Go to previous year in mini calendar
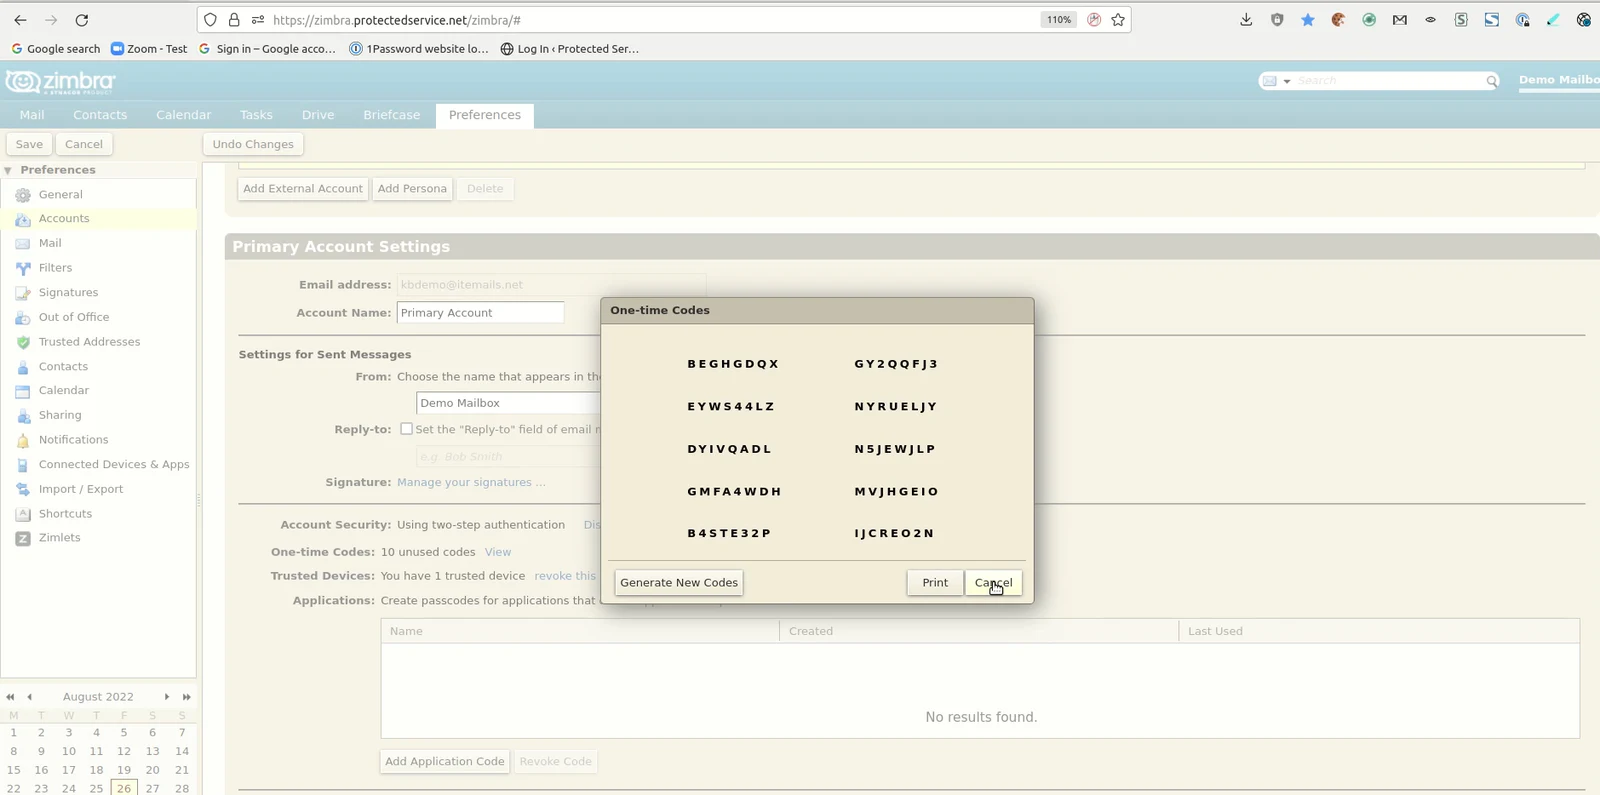 [10, 697]
